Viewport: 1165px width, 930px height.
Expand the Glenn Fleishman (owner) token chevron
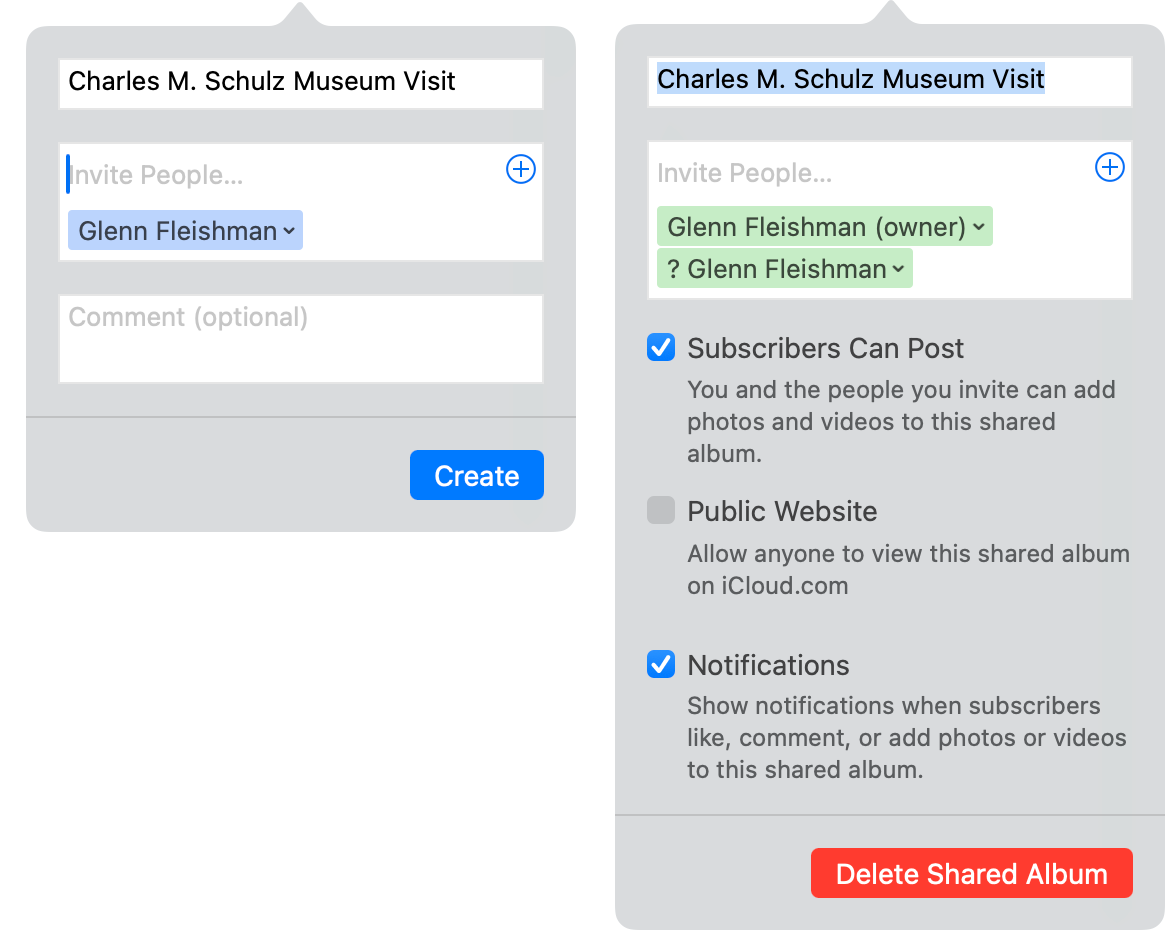click(x=979, y=227)
